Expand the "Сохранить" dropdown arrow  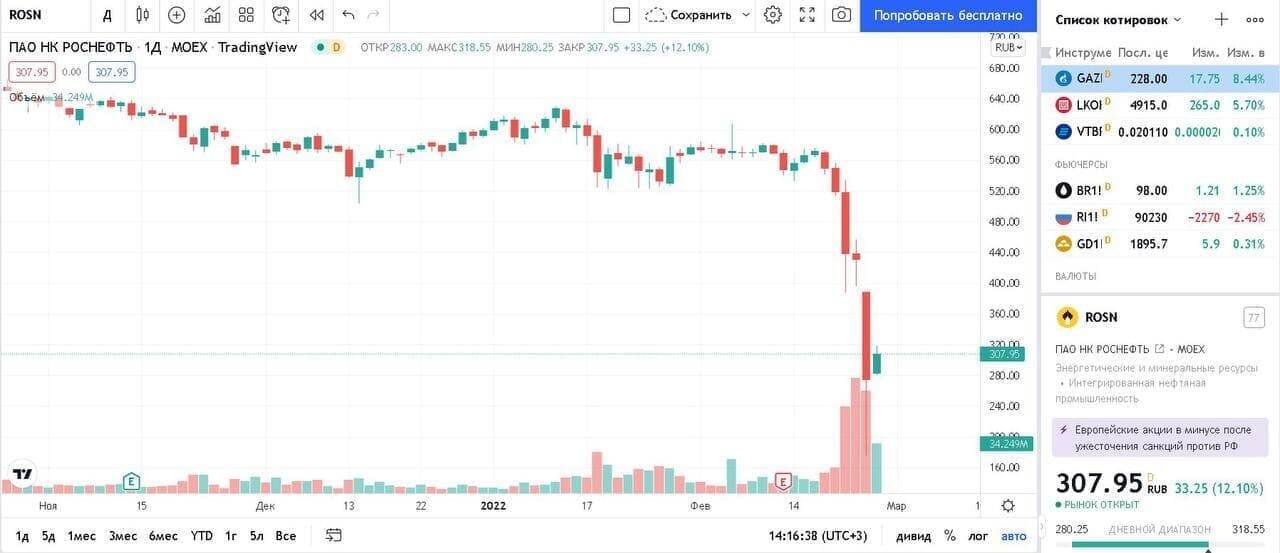point(746,15)
